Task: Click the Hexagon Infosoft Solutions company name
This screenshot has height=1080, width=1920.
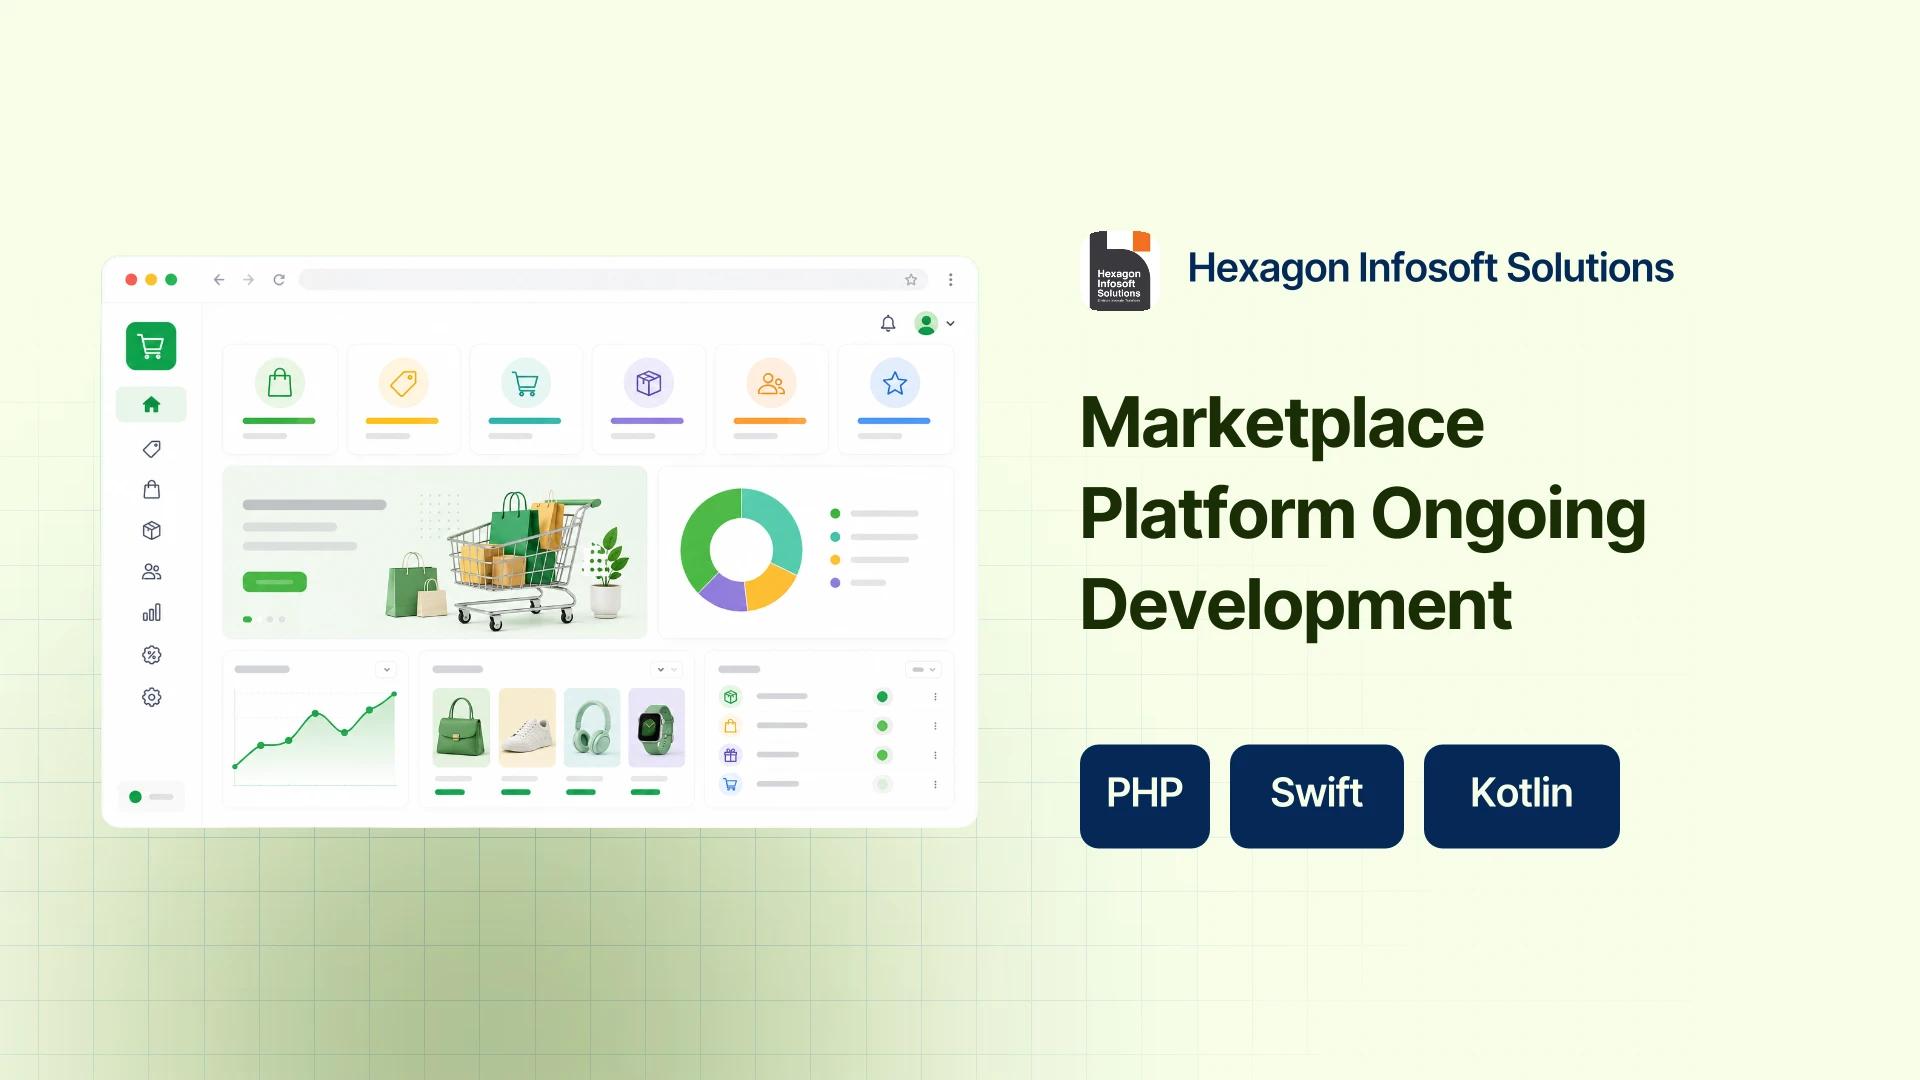Action: [1430, 268]
